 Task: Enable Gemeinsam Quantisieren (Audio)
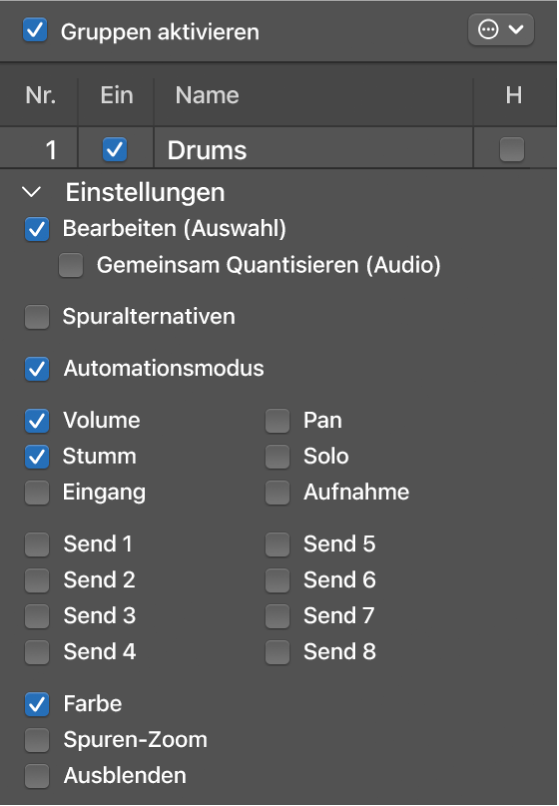pos(71,265)
